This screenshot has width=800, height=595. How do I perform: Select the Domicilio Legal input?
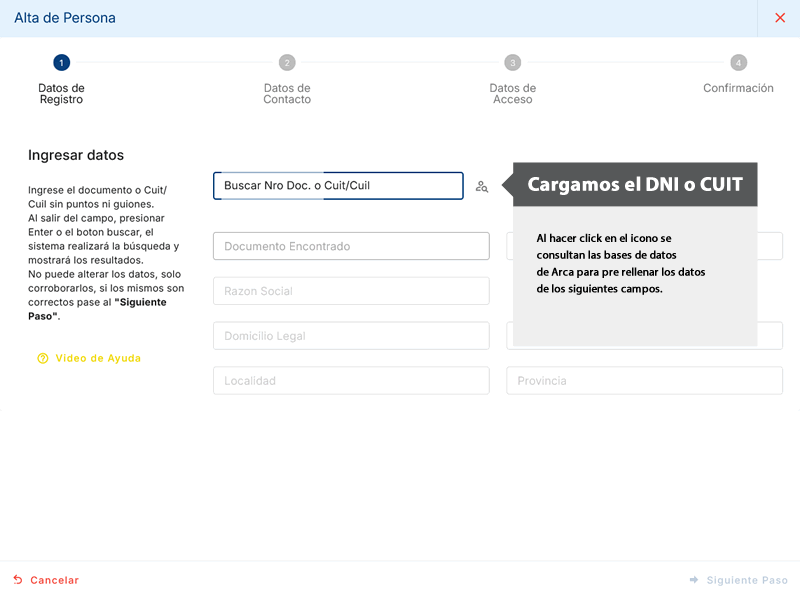pyautogui.click(x=351, y=336)
